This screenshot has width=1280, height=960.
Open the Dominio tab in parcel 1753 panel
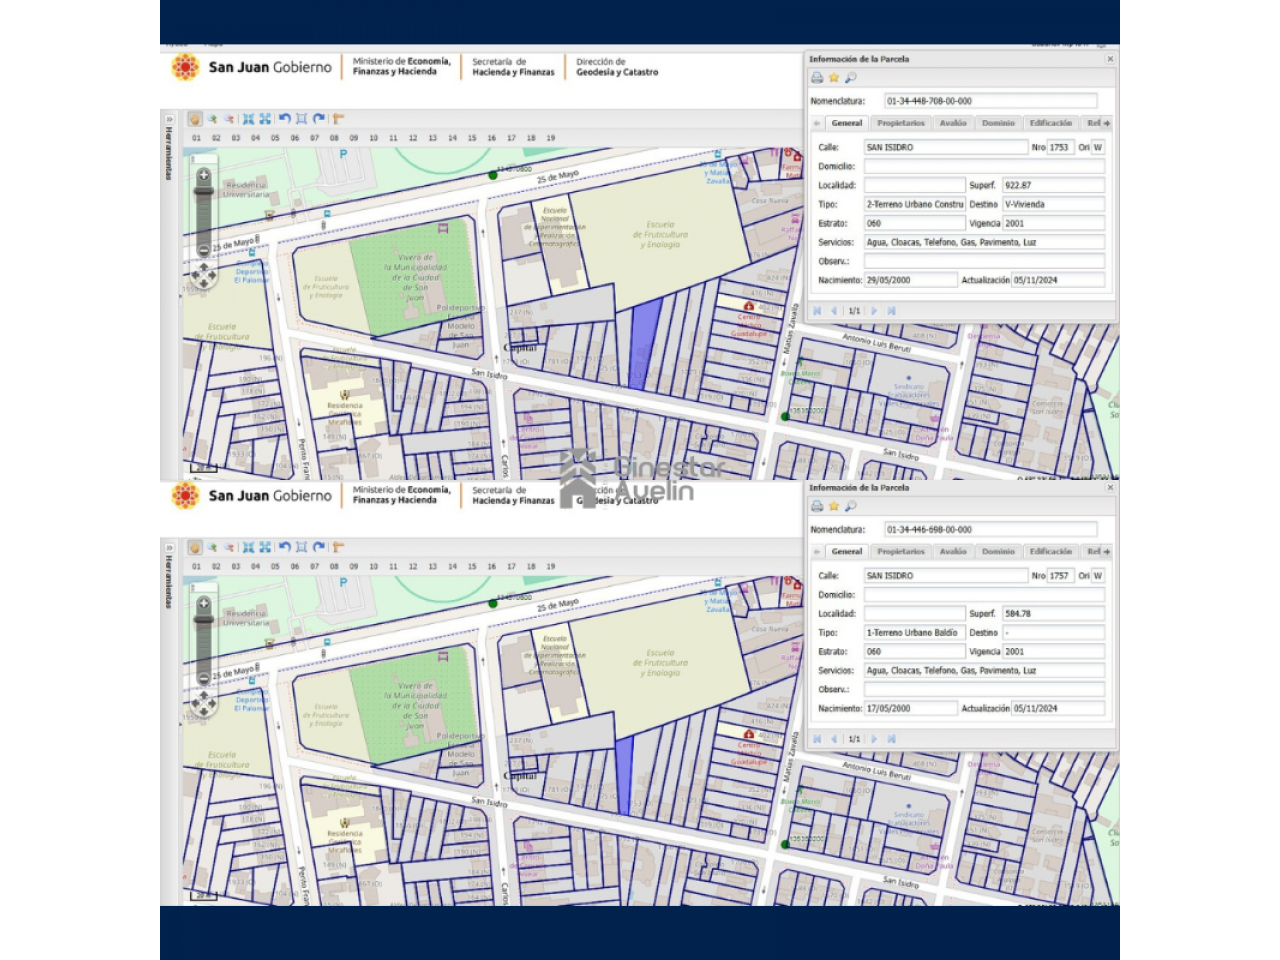point(998,123)
